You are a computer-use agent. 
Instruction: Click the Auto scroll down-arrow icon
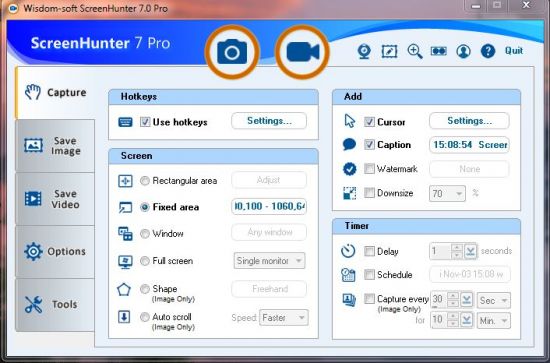click(124, 317)
